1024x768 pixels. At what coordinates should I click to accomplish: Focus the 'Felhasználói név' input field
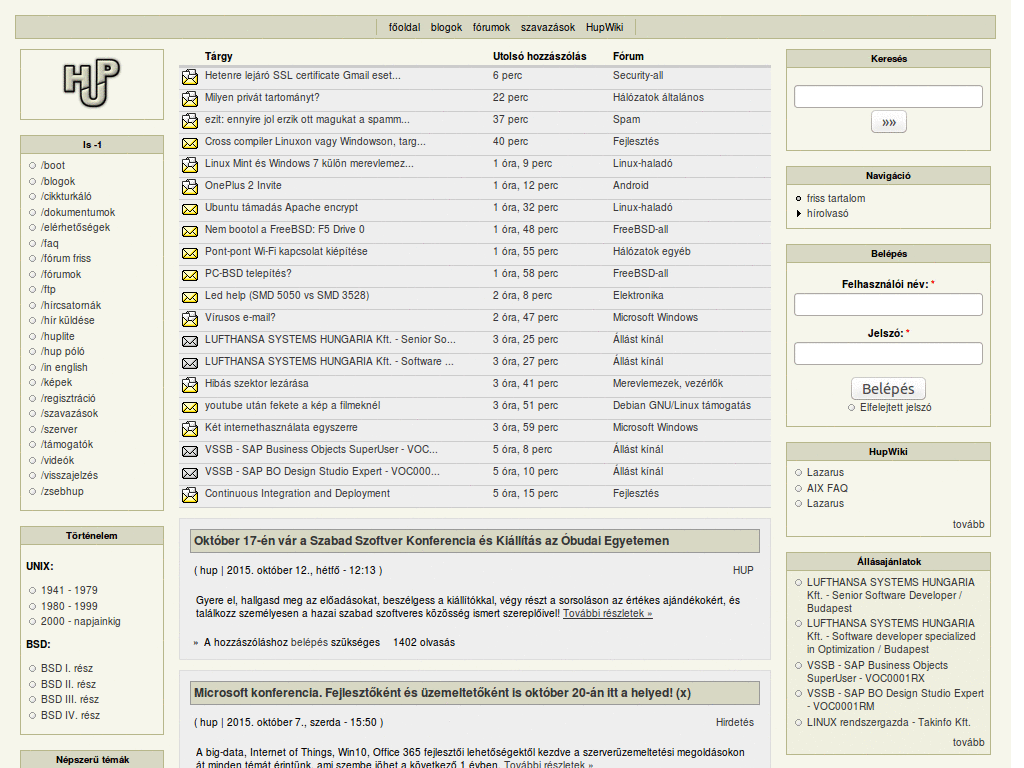pyautogui.click(x=888, y=304)
